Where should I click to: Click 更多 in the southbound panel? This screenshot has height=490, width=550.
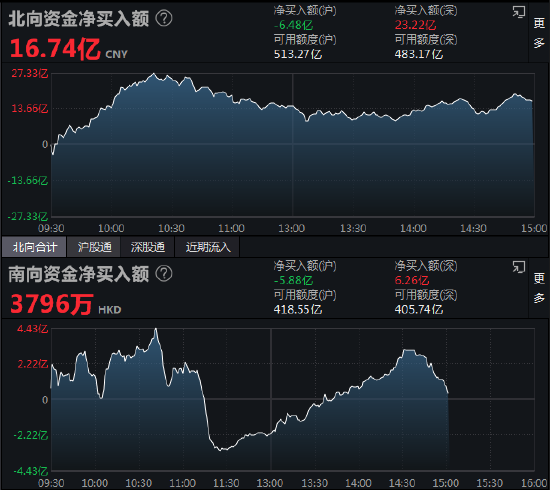[539, 288]
